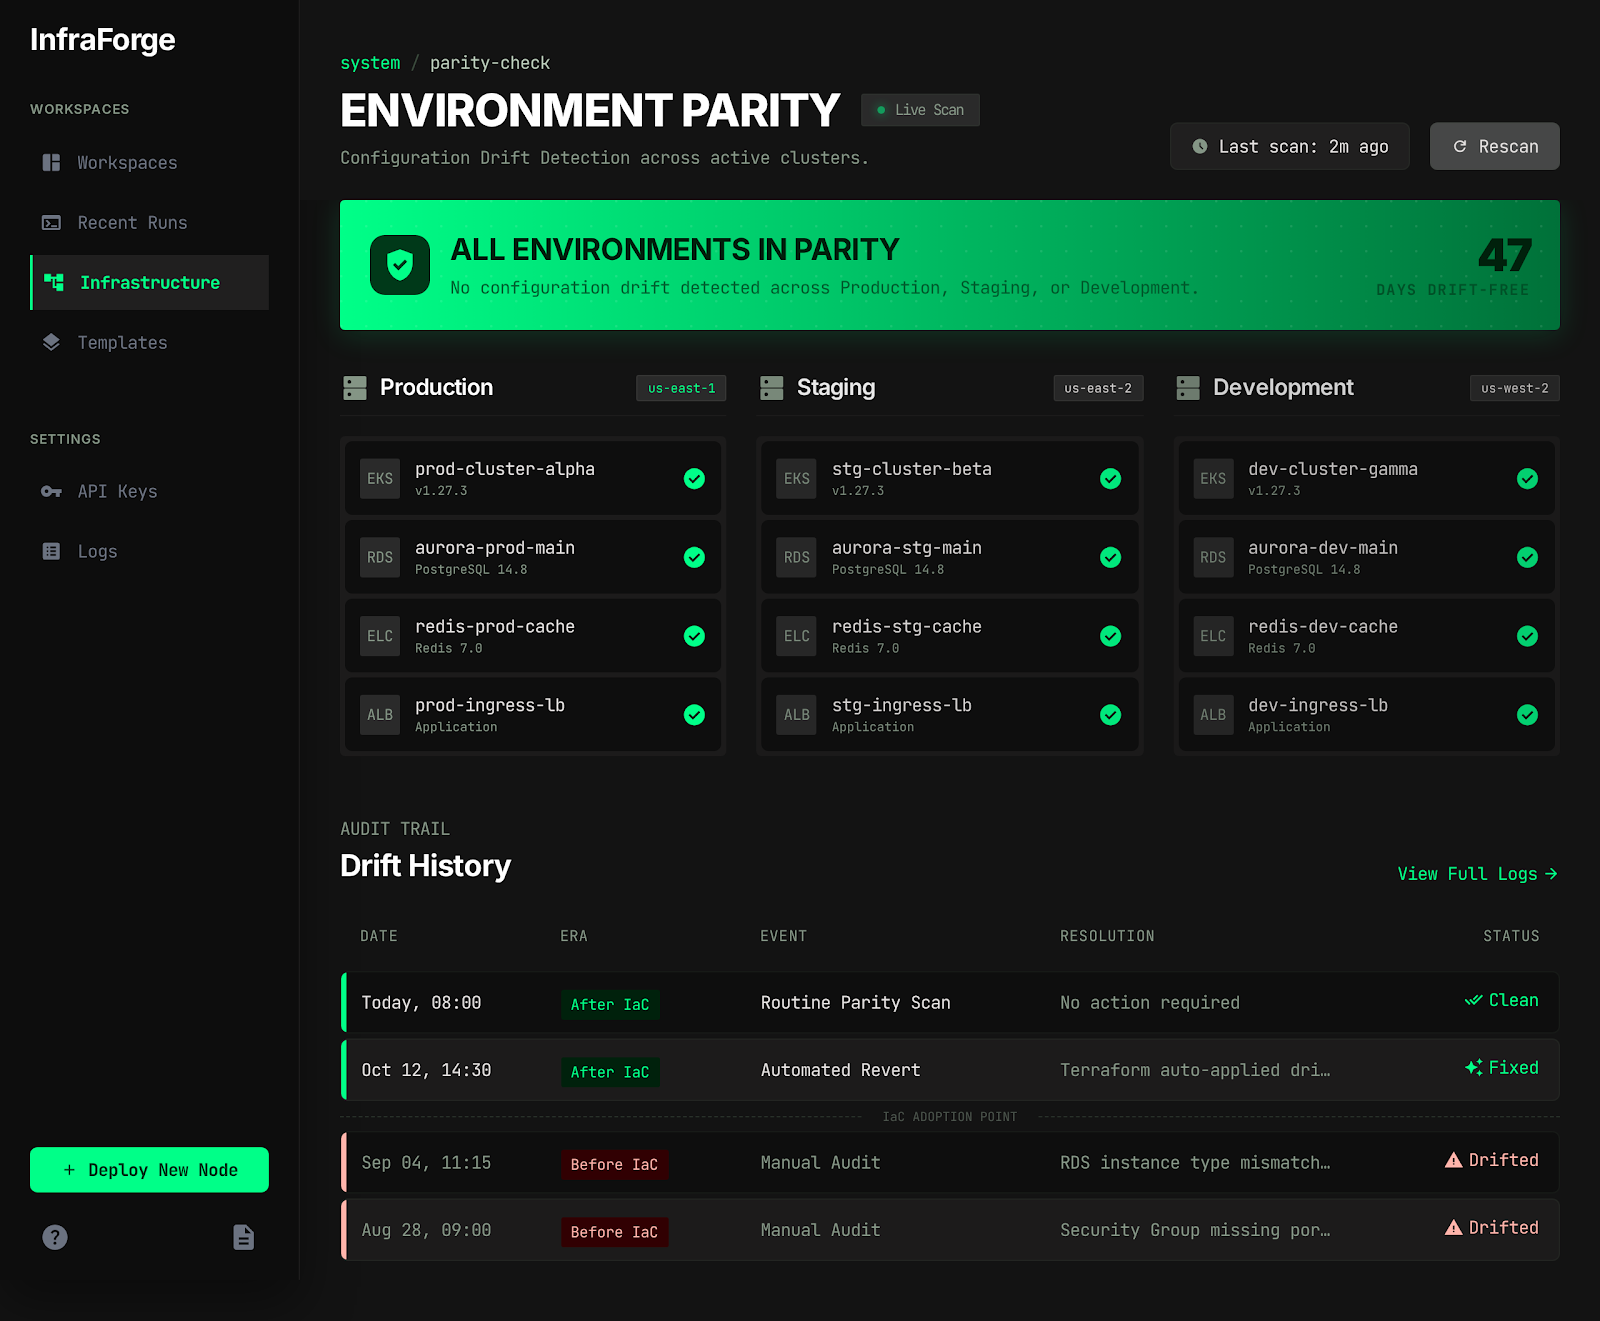Click stg-ingress-lb status check icon
The image size is (1600, 1321).
[1110, 715]
